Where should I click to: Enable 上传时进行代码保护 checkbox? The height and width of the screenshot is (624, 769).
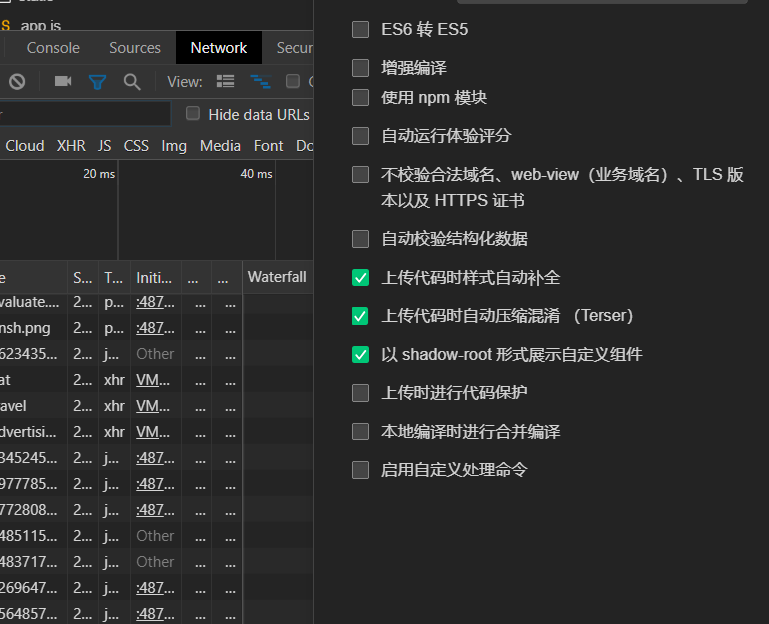click(360, 392)
